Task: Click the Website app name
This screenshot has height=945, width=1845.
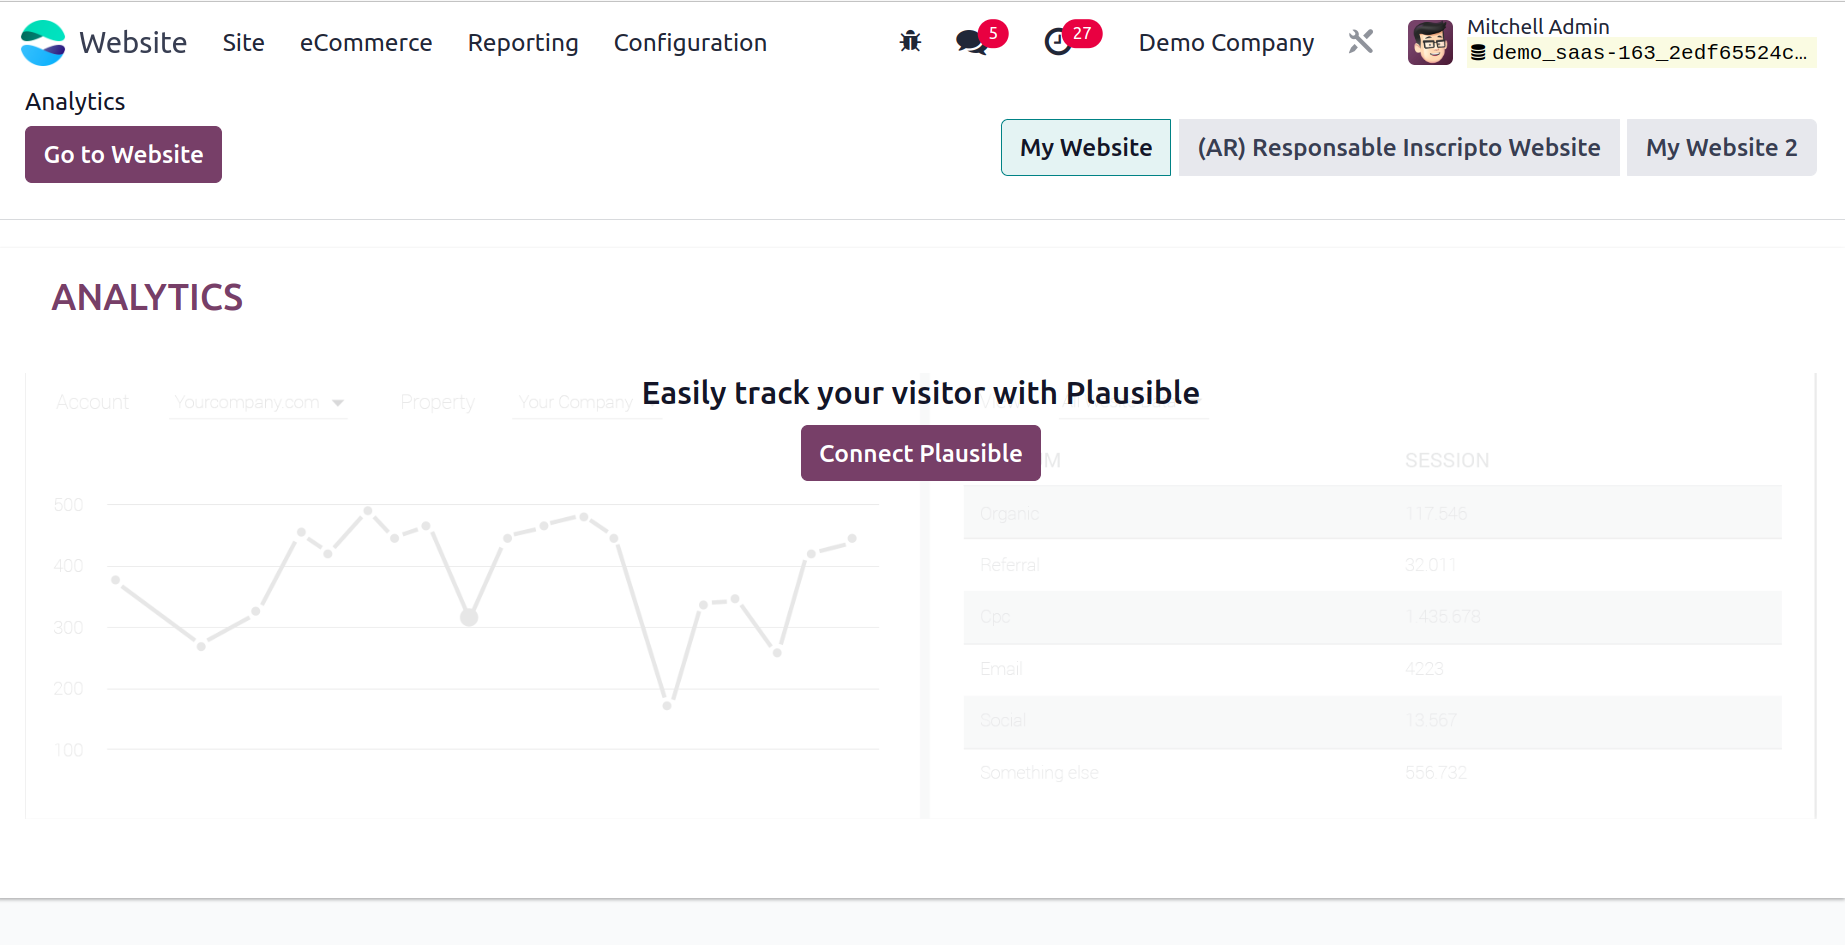Action: tap(133, 43)
